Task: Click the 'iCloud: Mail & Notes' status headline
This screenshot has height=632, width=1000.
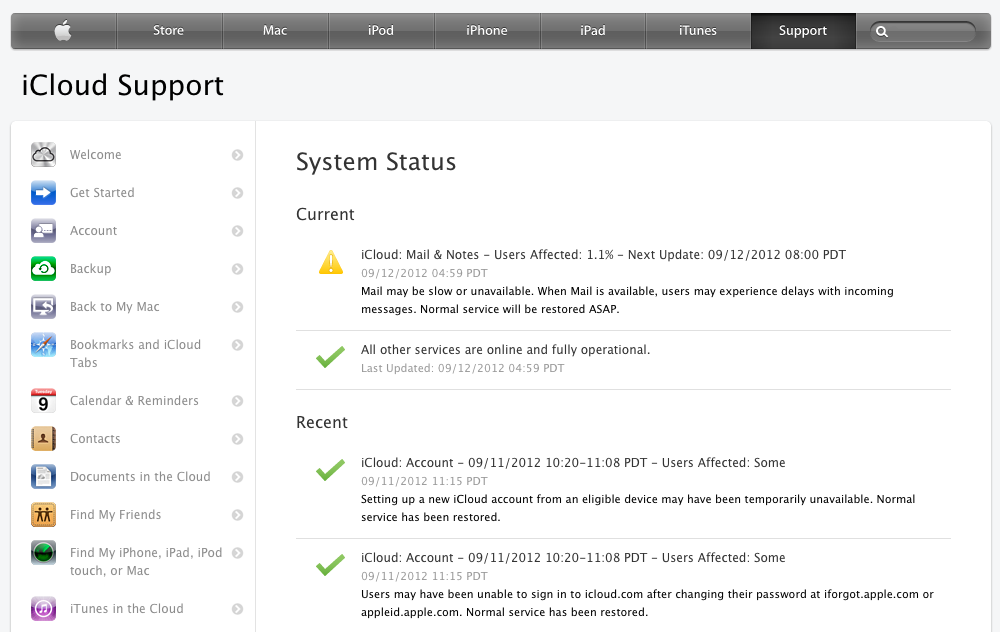Action: (x=603, y=254)
